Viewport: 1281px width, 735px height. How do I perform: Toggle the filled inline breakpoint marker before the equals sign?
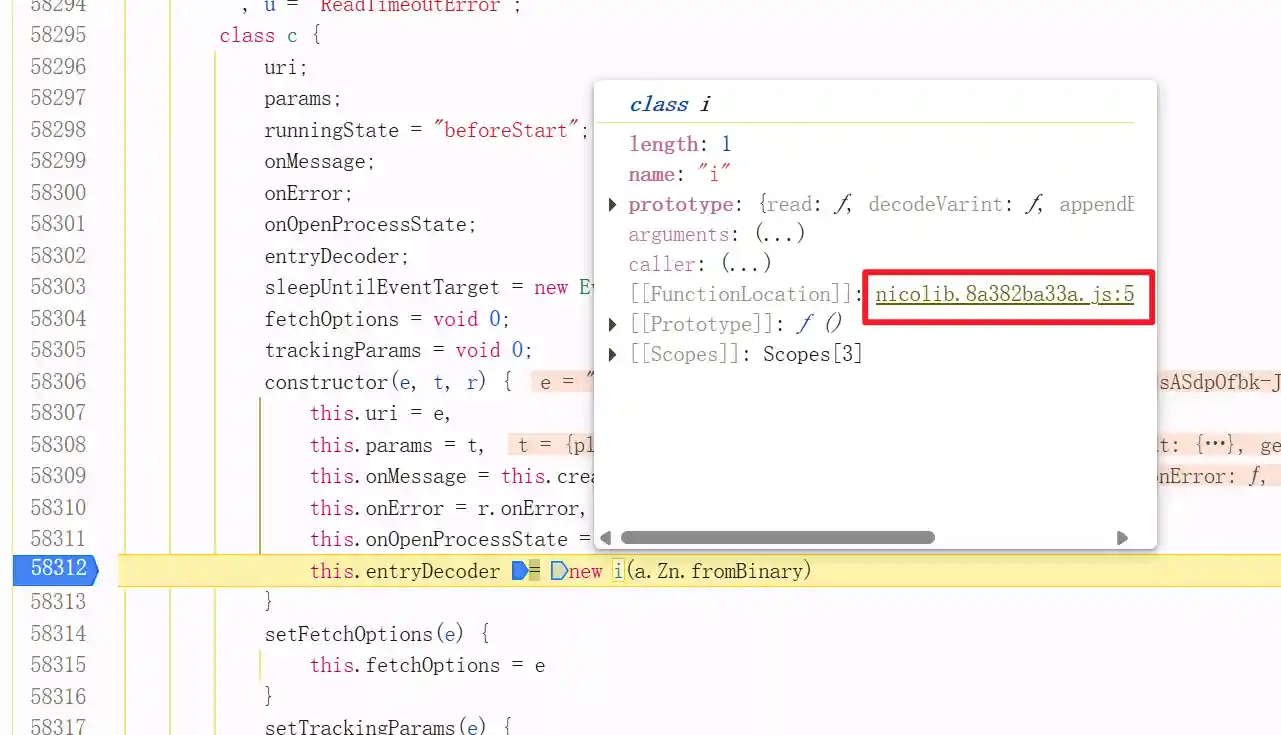[x=519, y=571]
